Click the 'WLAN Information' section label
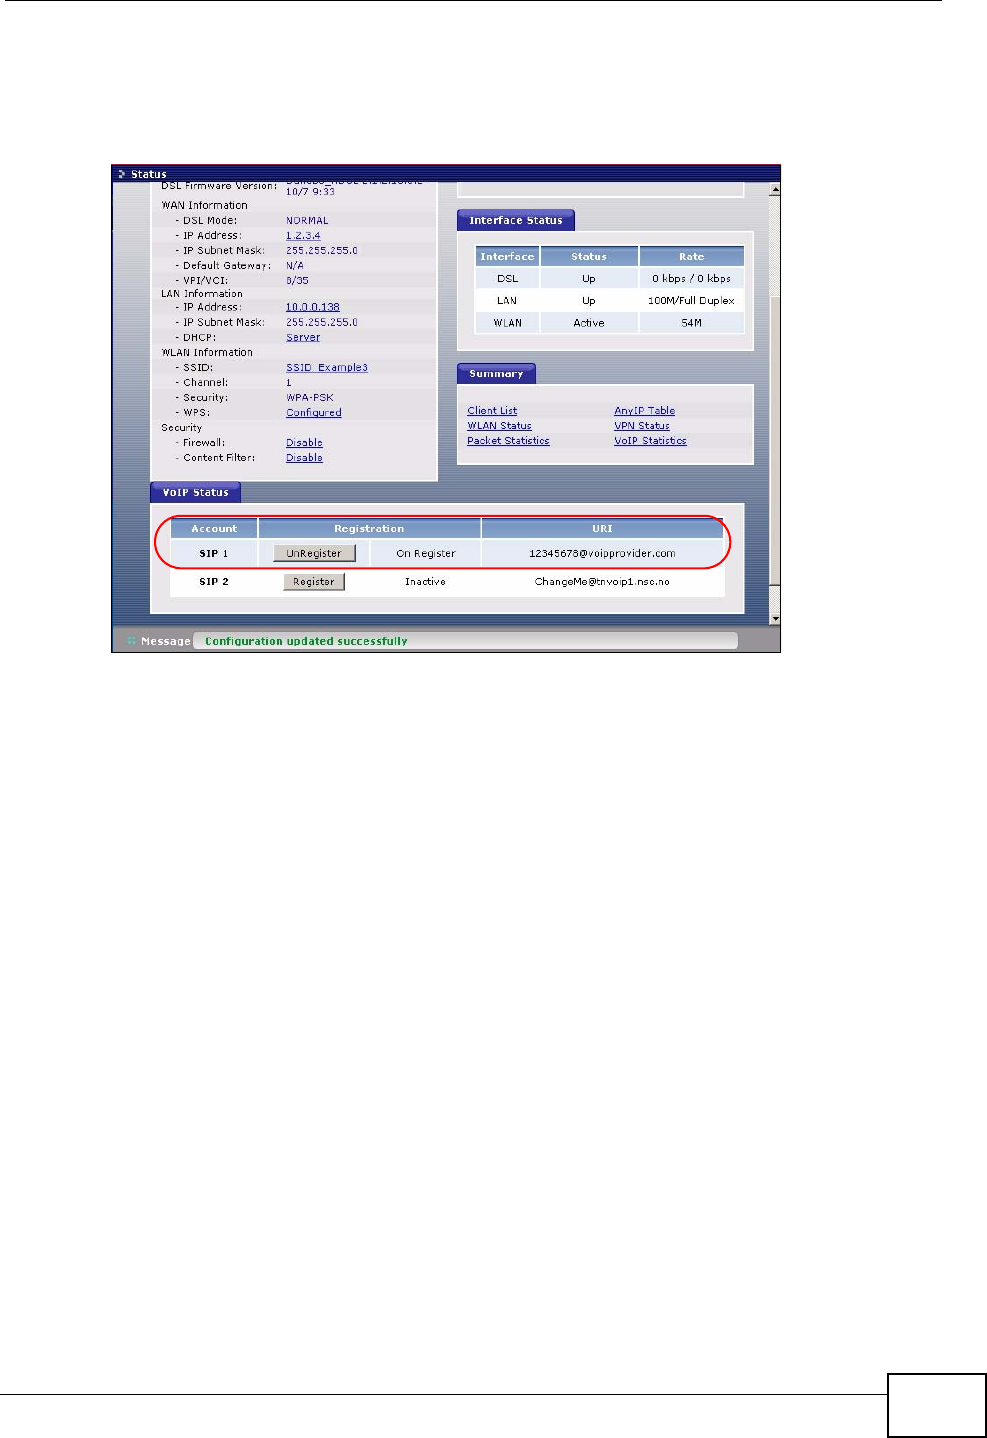Screen dimensions: 987x1438 tap(207, 353)
